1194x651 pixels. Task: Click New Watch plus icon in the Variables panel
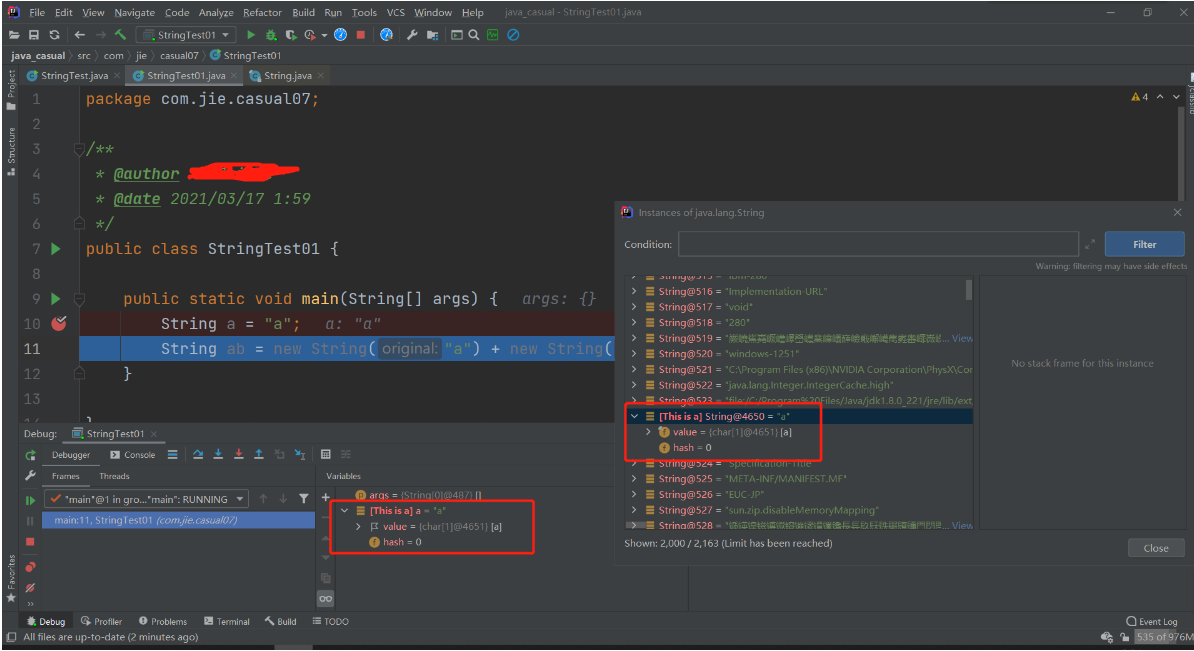tap(326, 498)
